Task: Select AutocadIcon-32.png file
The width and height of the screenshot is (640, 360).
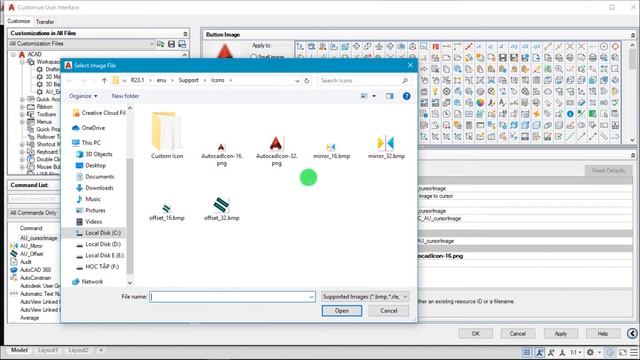Action: click(x=276, y=151)
